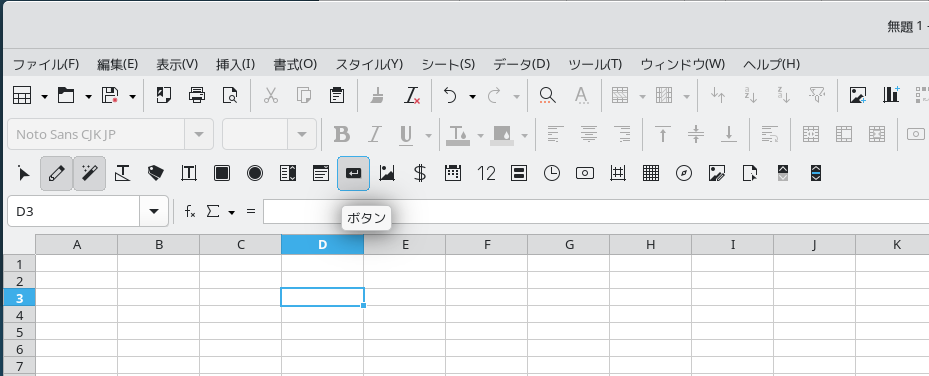
Task: Select the ボタン push button control
Action: click(354, 173)
